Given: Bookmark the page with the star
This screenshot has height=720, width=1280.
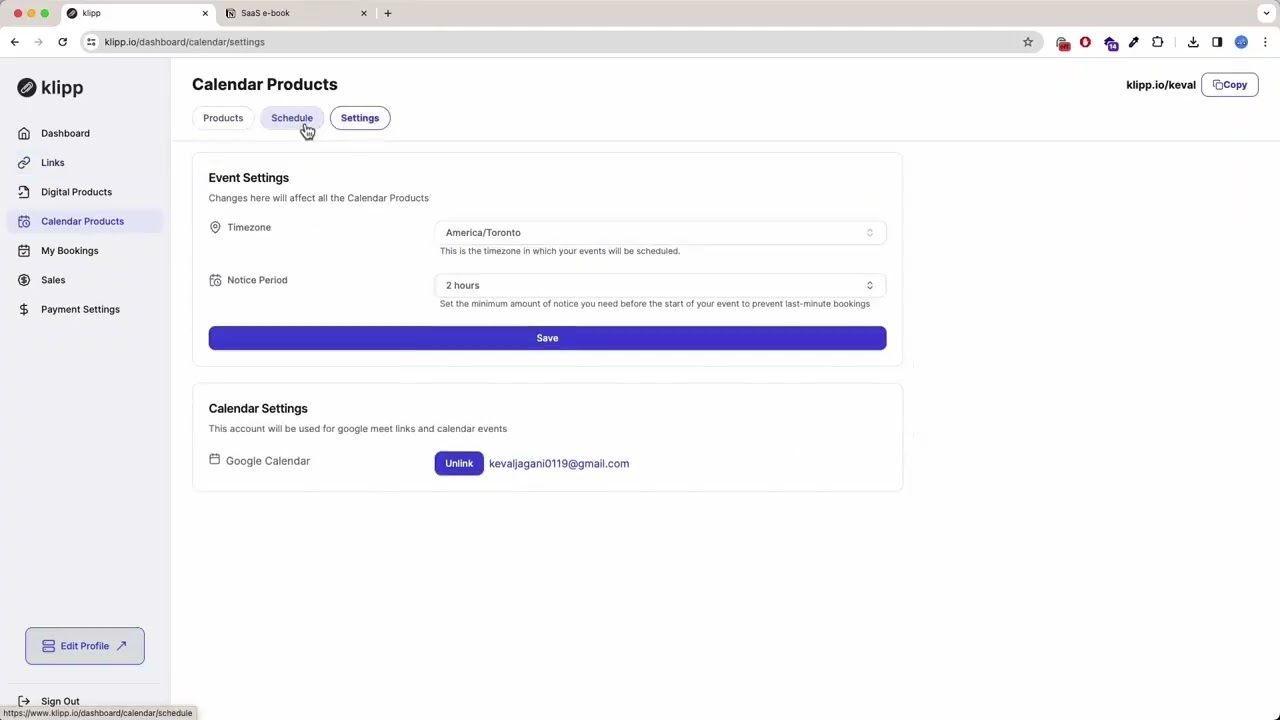Looking at the screenshot, I should pyautogui.click(x=1028, y=42).
